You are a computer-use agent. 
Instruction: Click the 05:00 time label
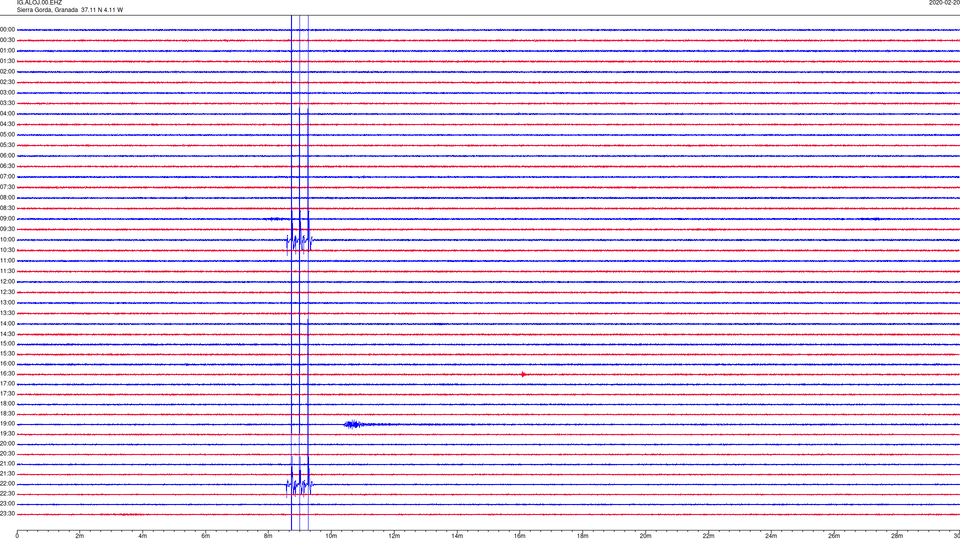coord(7,135)
